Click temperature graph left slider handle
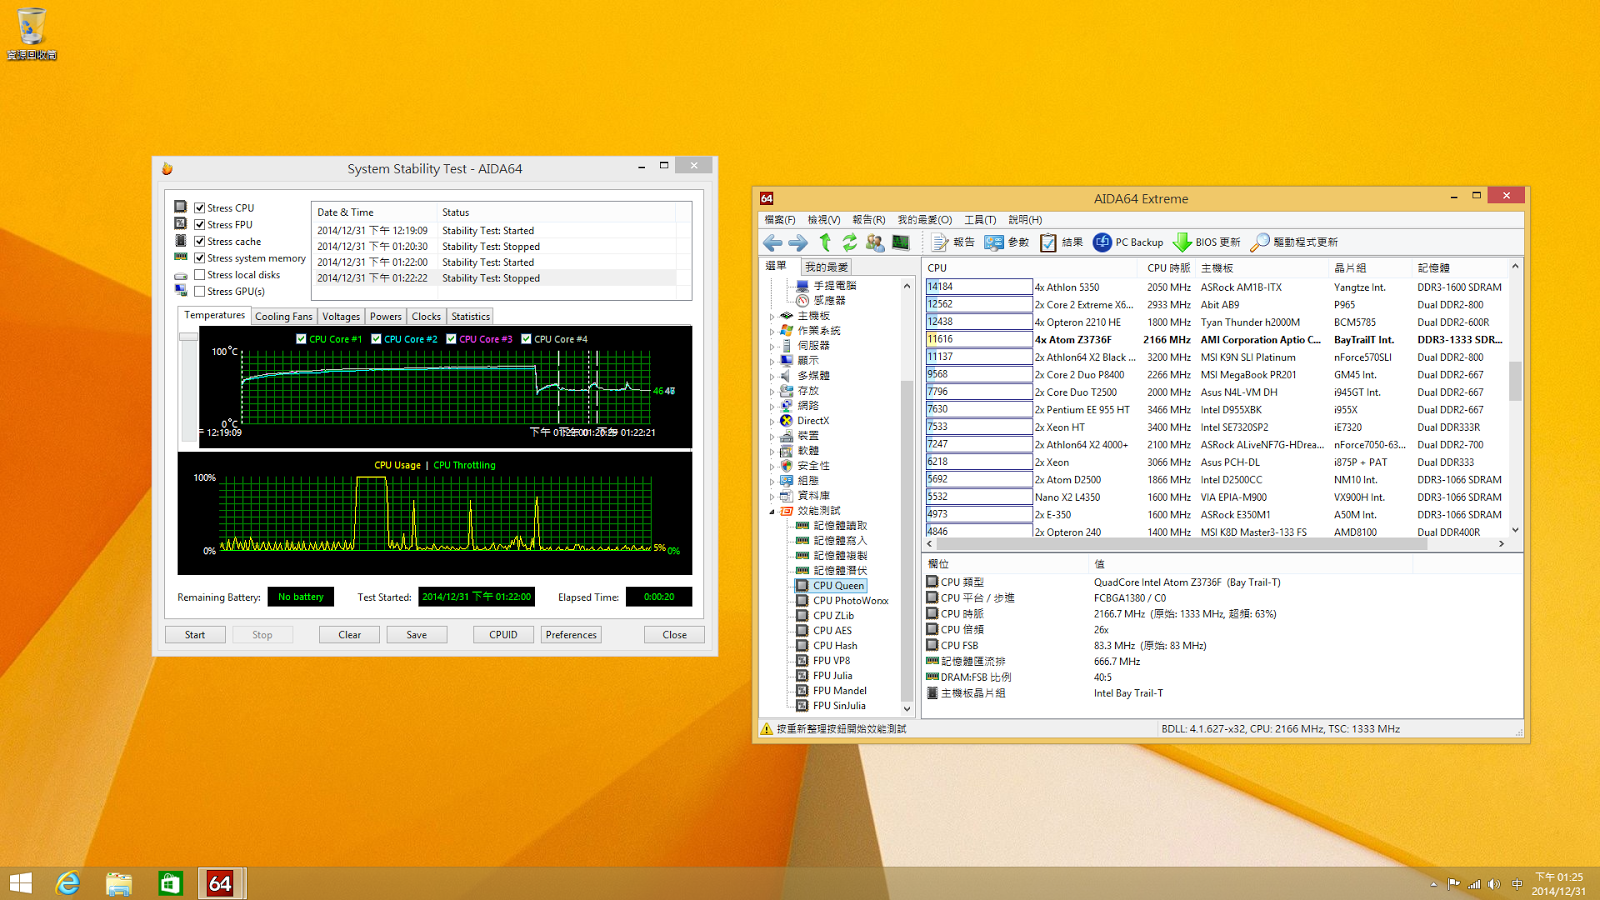1600x900 pixels. [x=188, y=337]
